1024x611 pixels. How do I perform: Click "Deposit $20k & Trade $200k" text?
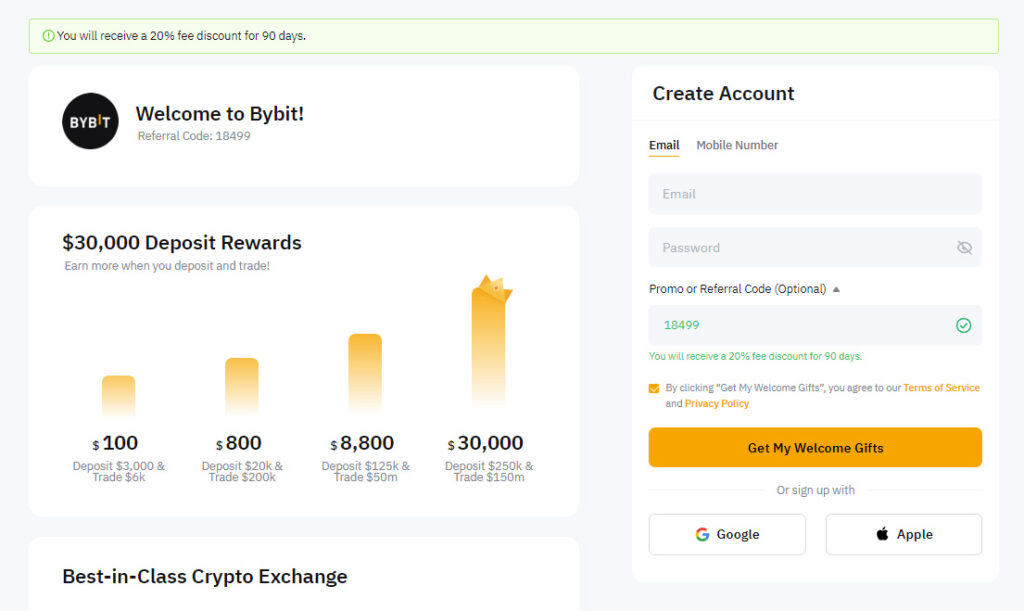coord(242,471)
